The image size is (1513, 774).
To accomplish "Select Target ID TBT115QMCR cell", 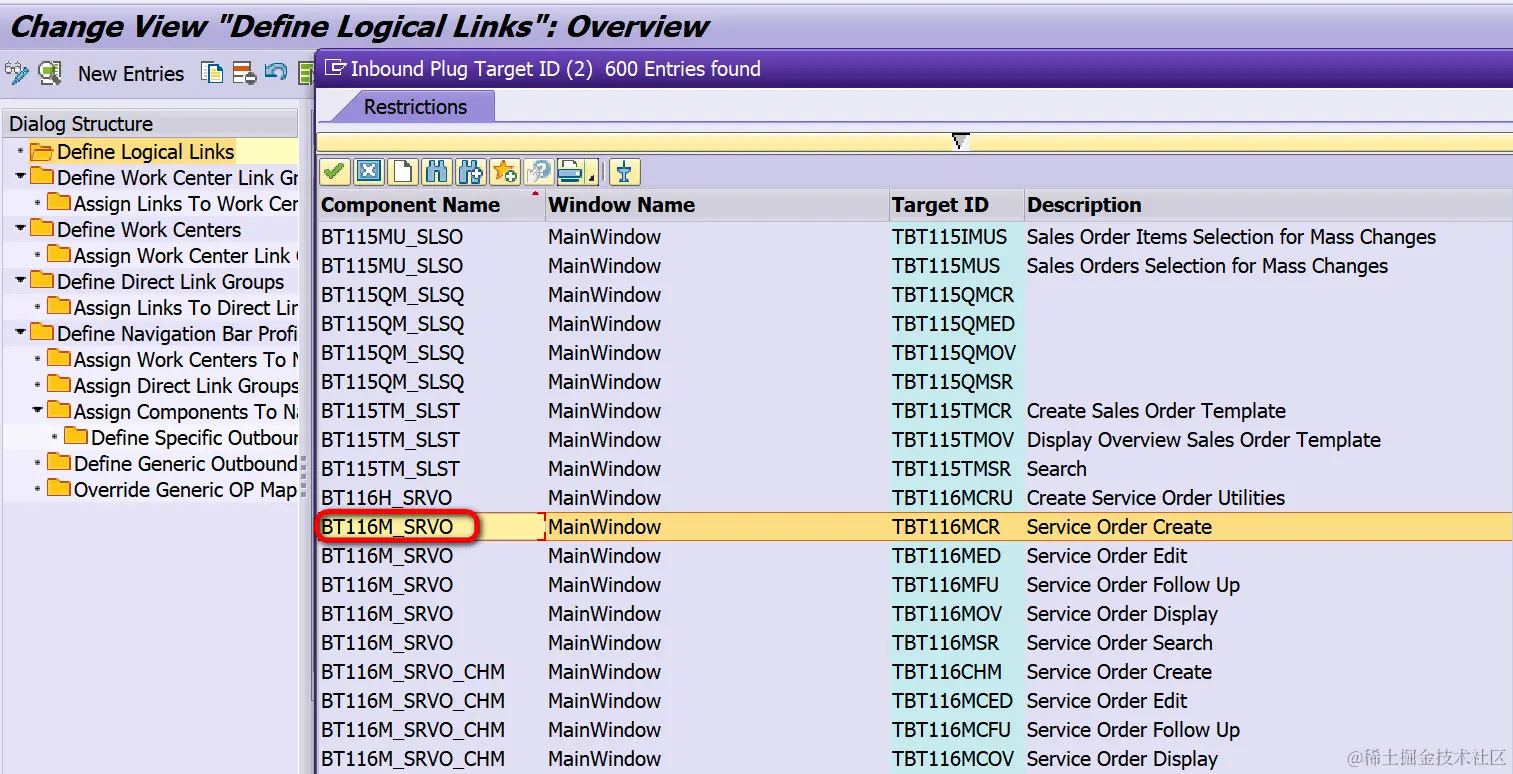I will (x=956, y=295).
